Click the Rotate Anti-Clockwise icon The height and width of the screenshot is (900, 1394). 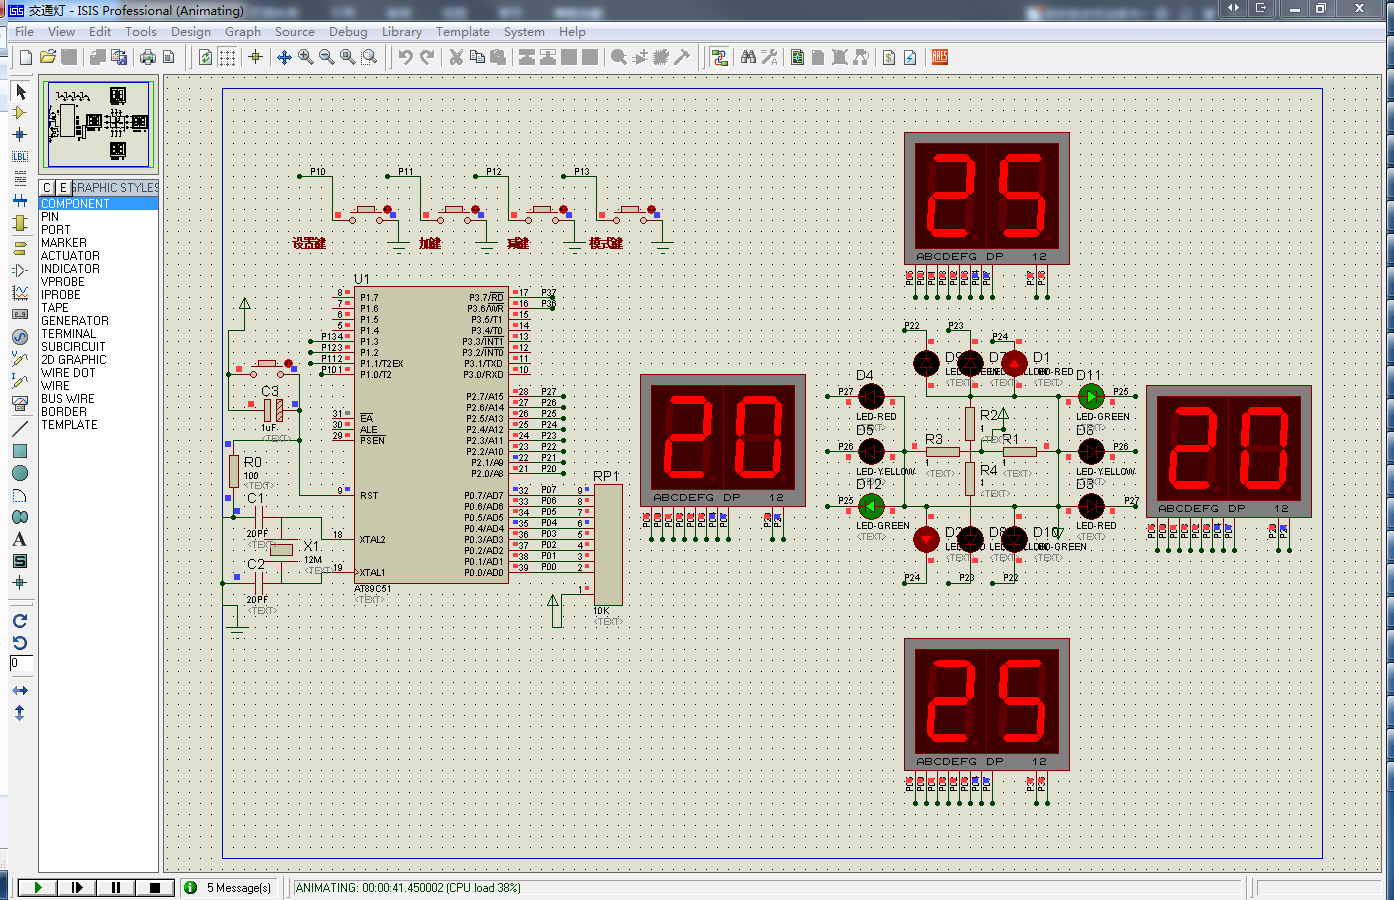tap(20, 643)
